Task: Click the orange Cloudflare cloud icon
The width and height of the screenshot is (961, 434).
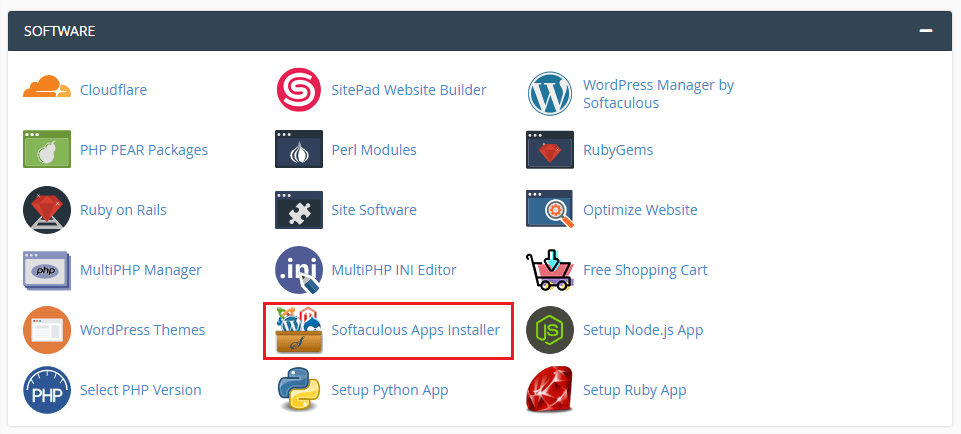Action: click(x=47, y=87)
